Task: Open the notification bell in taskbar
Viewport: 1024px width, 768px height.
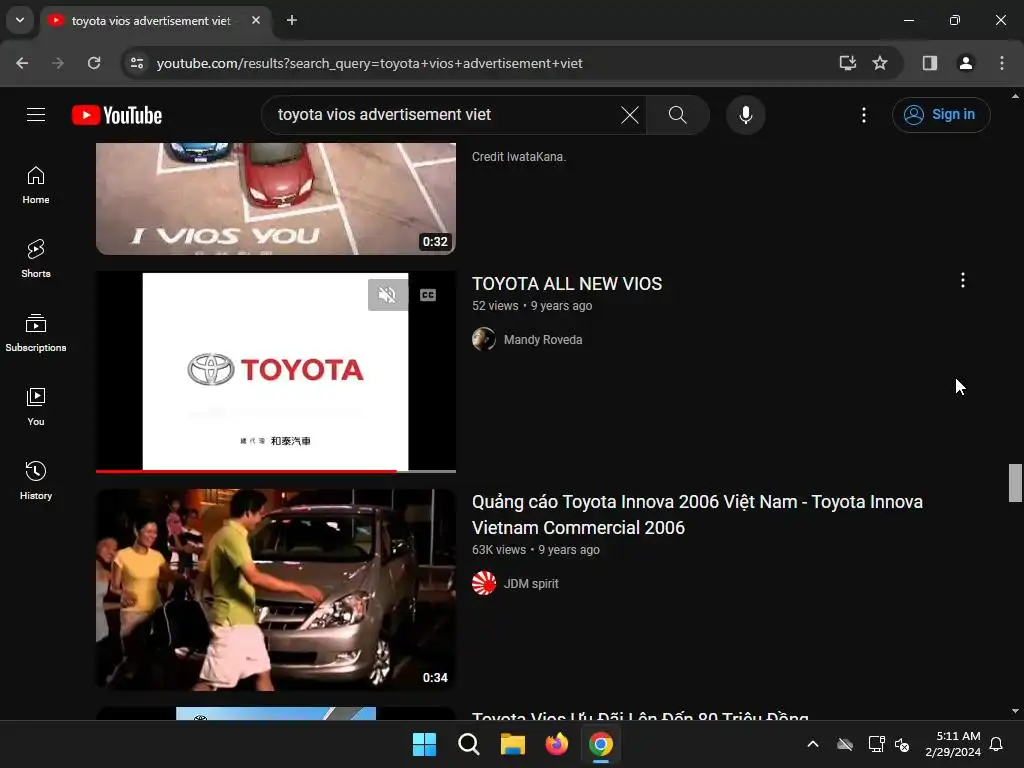Action: (x=997, y=744)
